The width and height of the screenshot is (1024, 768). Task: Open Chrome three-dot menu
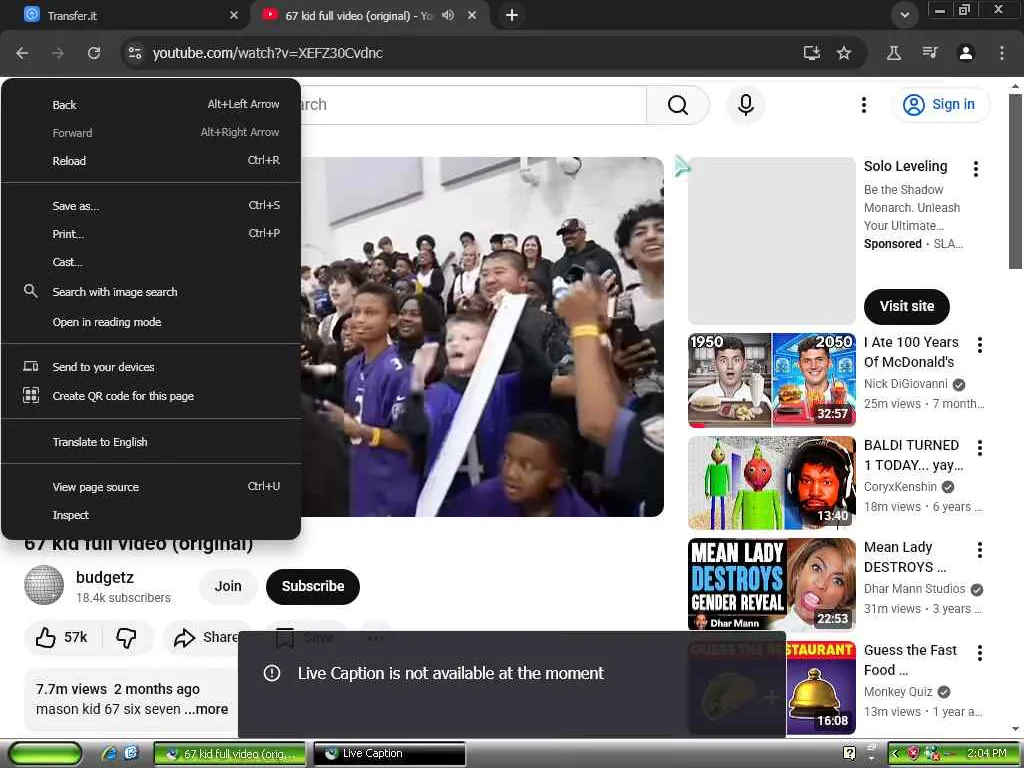click(x=1002, y=53)
